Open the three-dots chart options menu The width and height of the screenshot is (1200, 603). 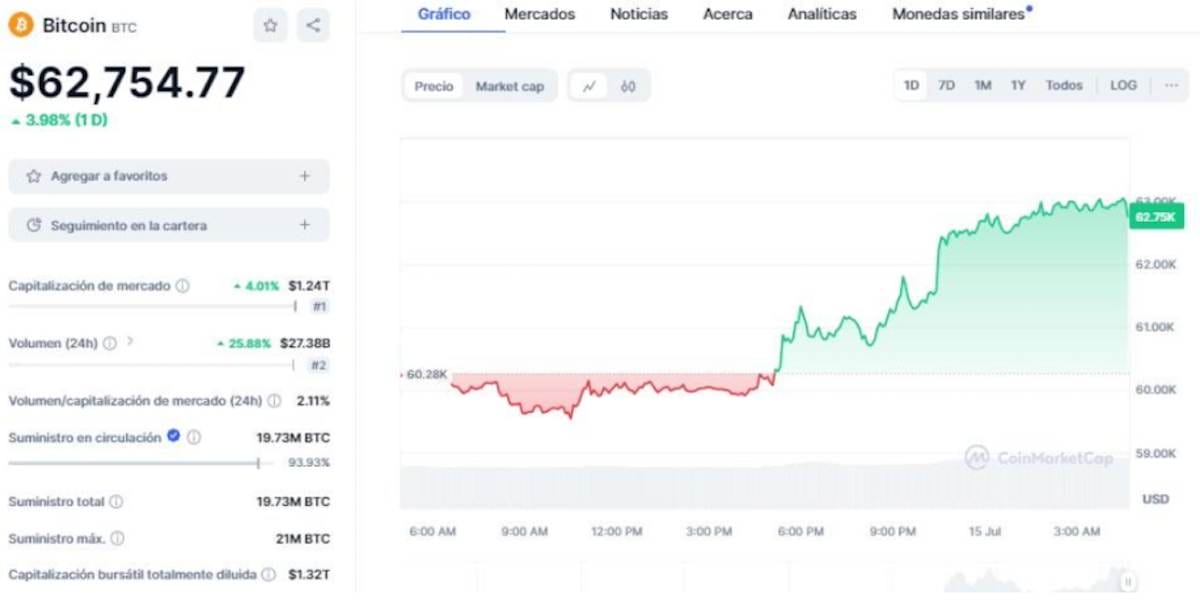point(1171,85)
